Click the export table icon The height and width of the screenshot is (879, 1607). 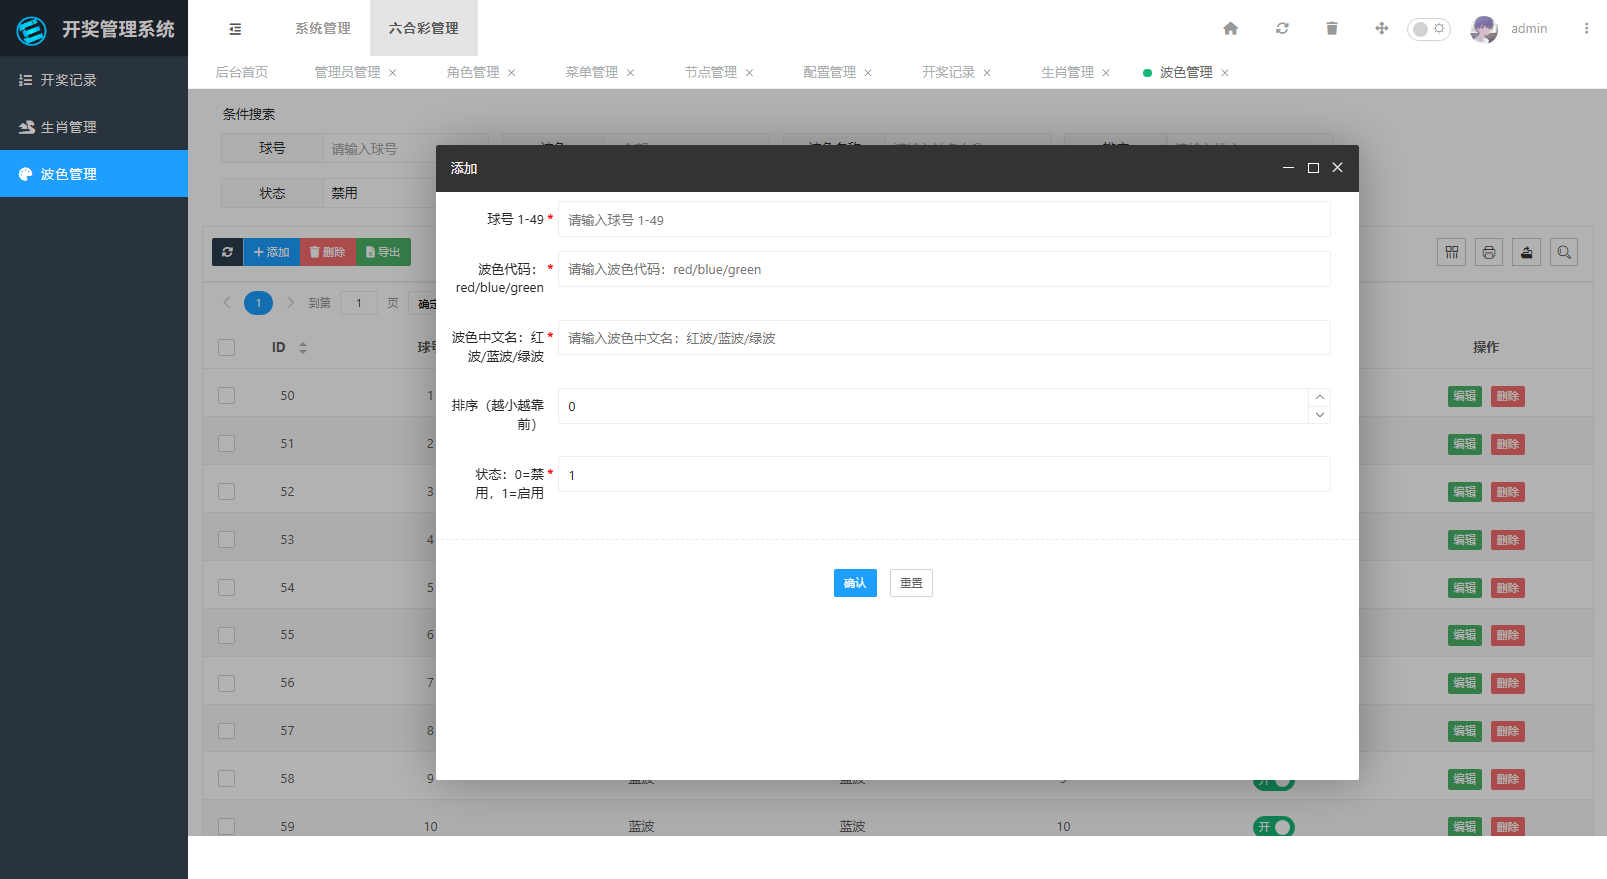(1527, 252)
